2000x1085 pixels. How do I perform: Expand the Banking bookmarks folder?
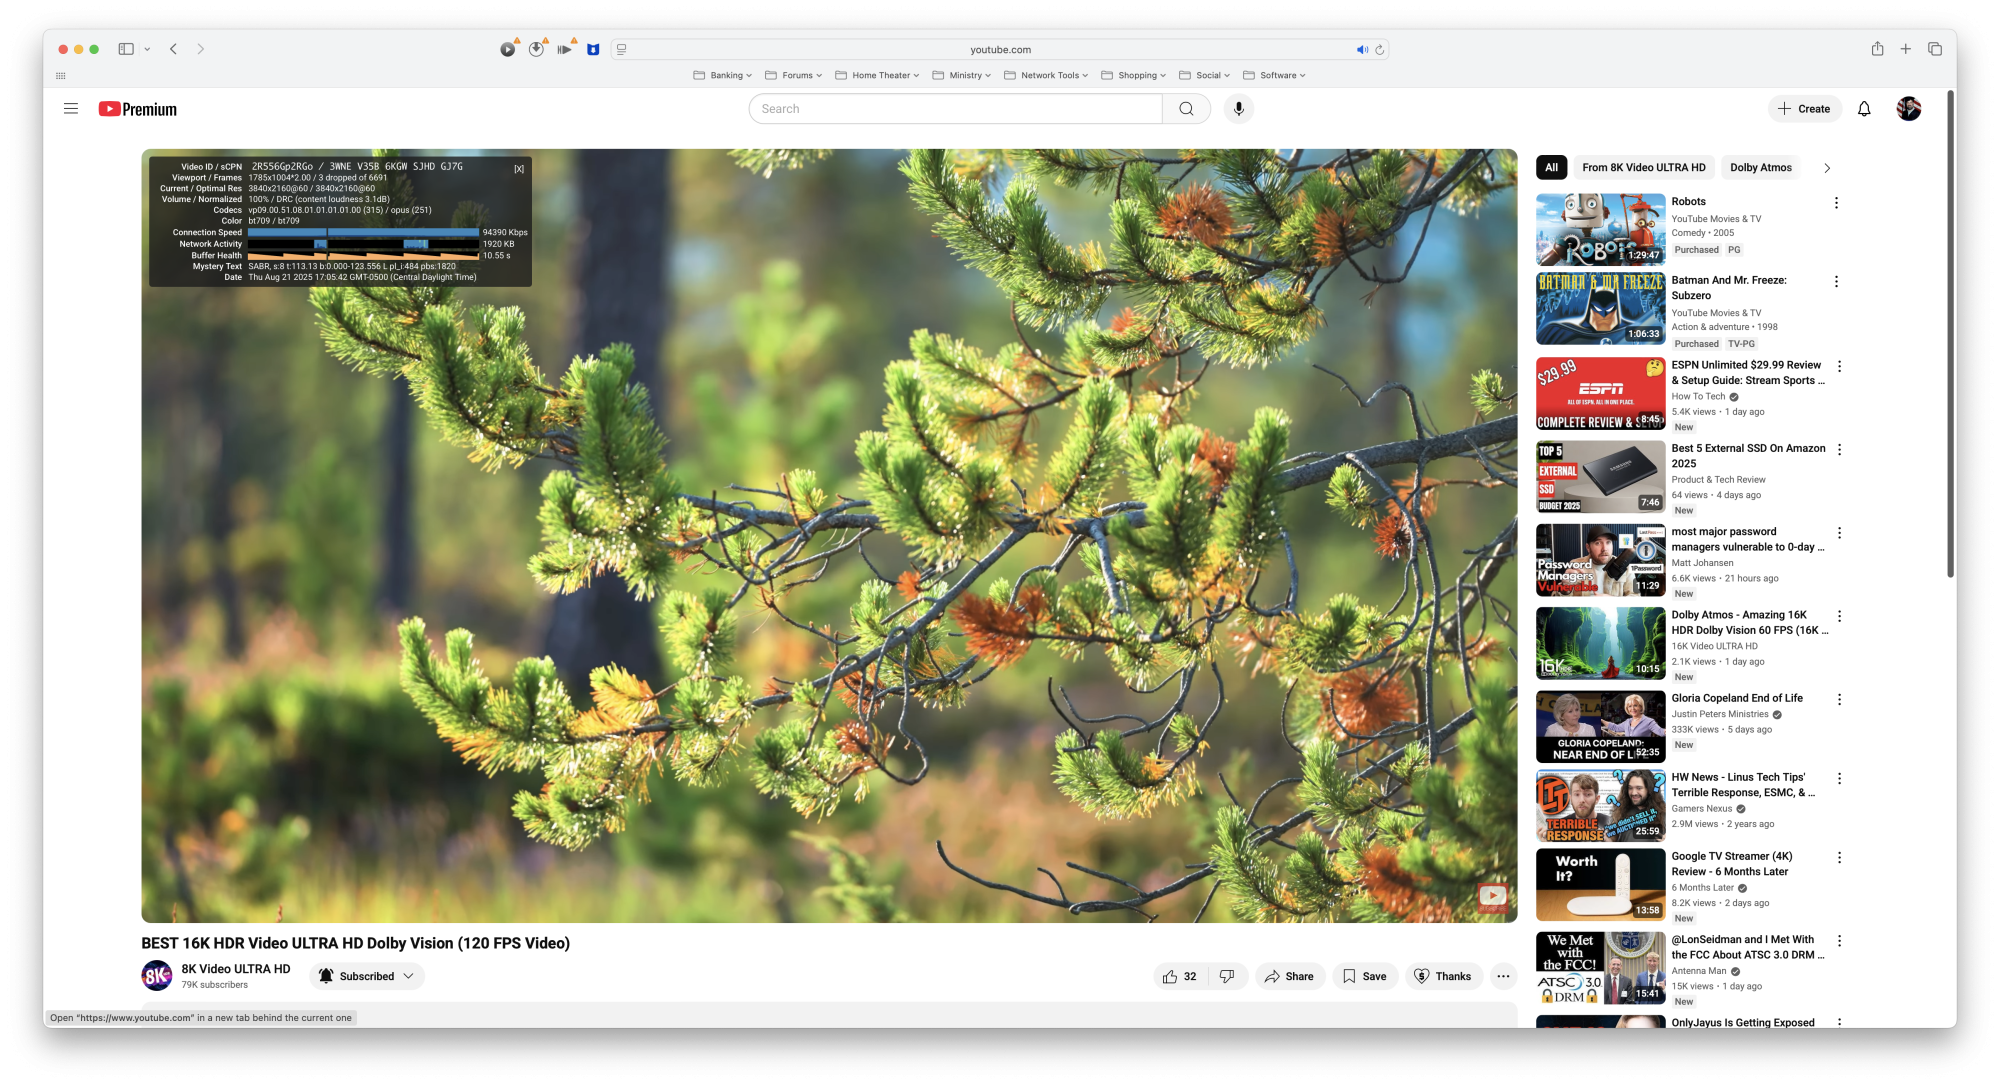[x=722, y=75]
